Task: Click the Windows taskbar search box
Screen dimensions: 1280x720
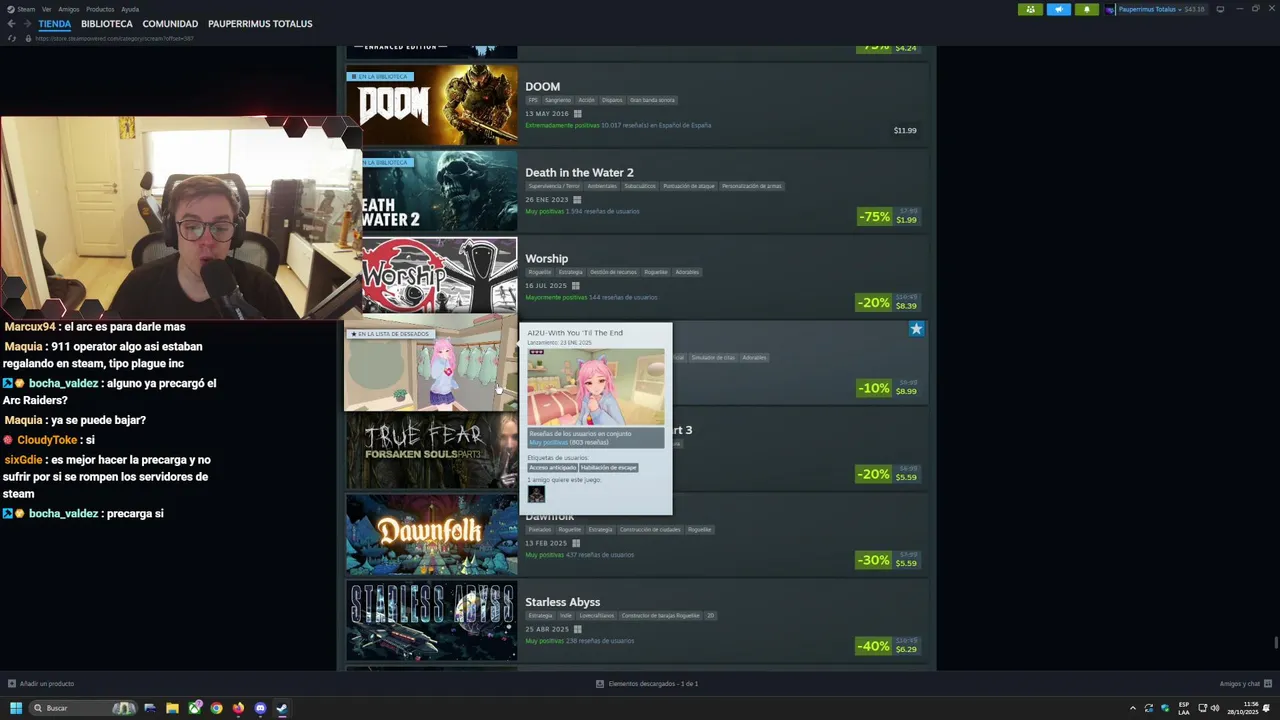Action: [83, 708]
